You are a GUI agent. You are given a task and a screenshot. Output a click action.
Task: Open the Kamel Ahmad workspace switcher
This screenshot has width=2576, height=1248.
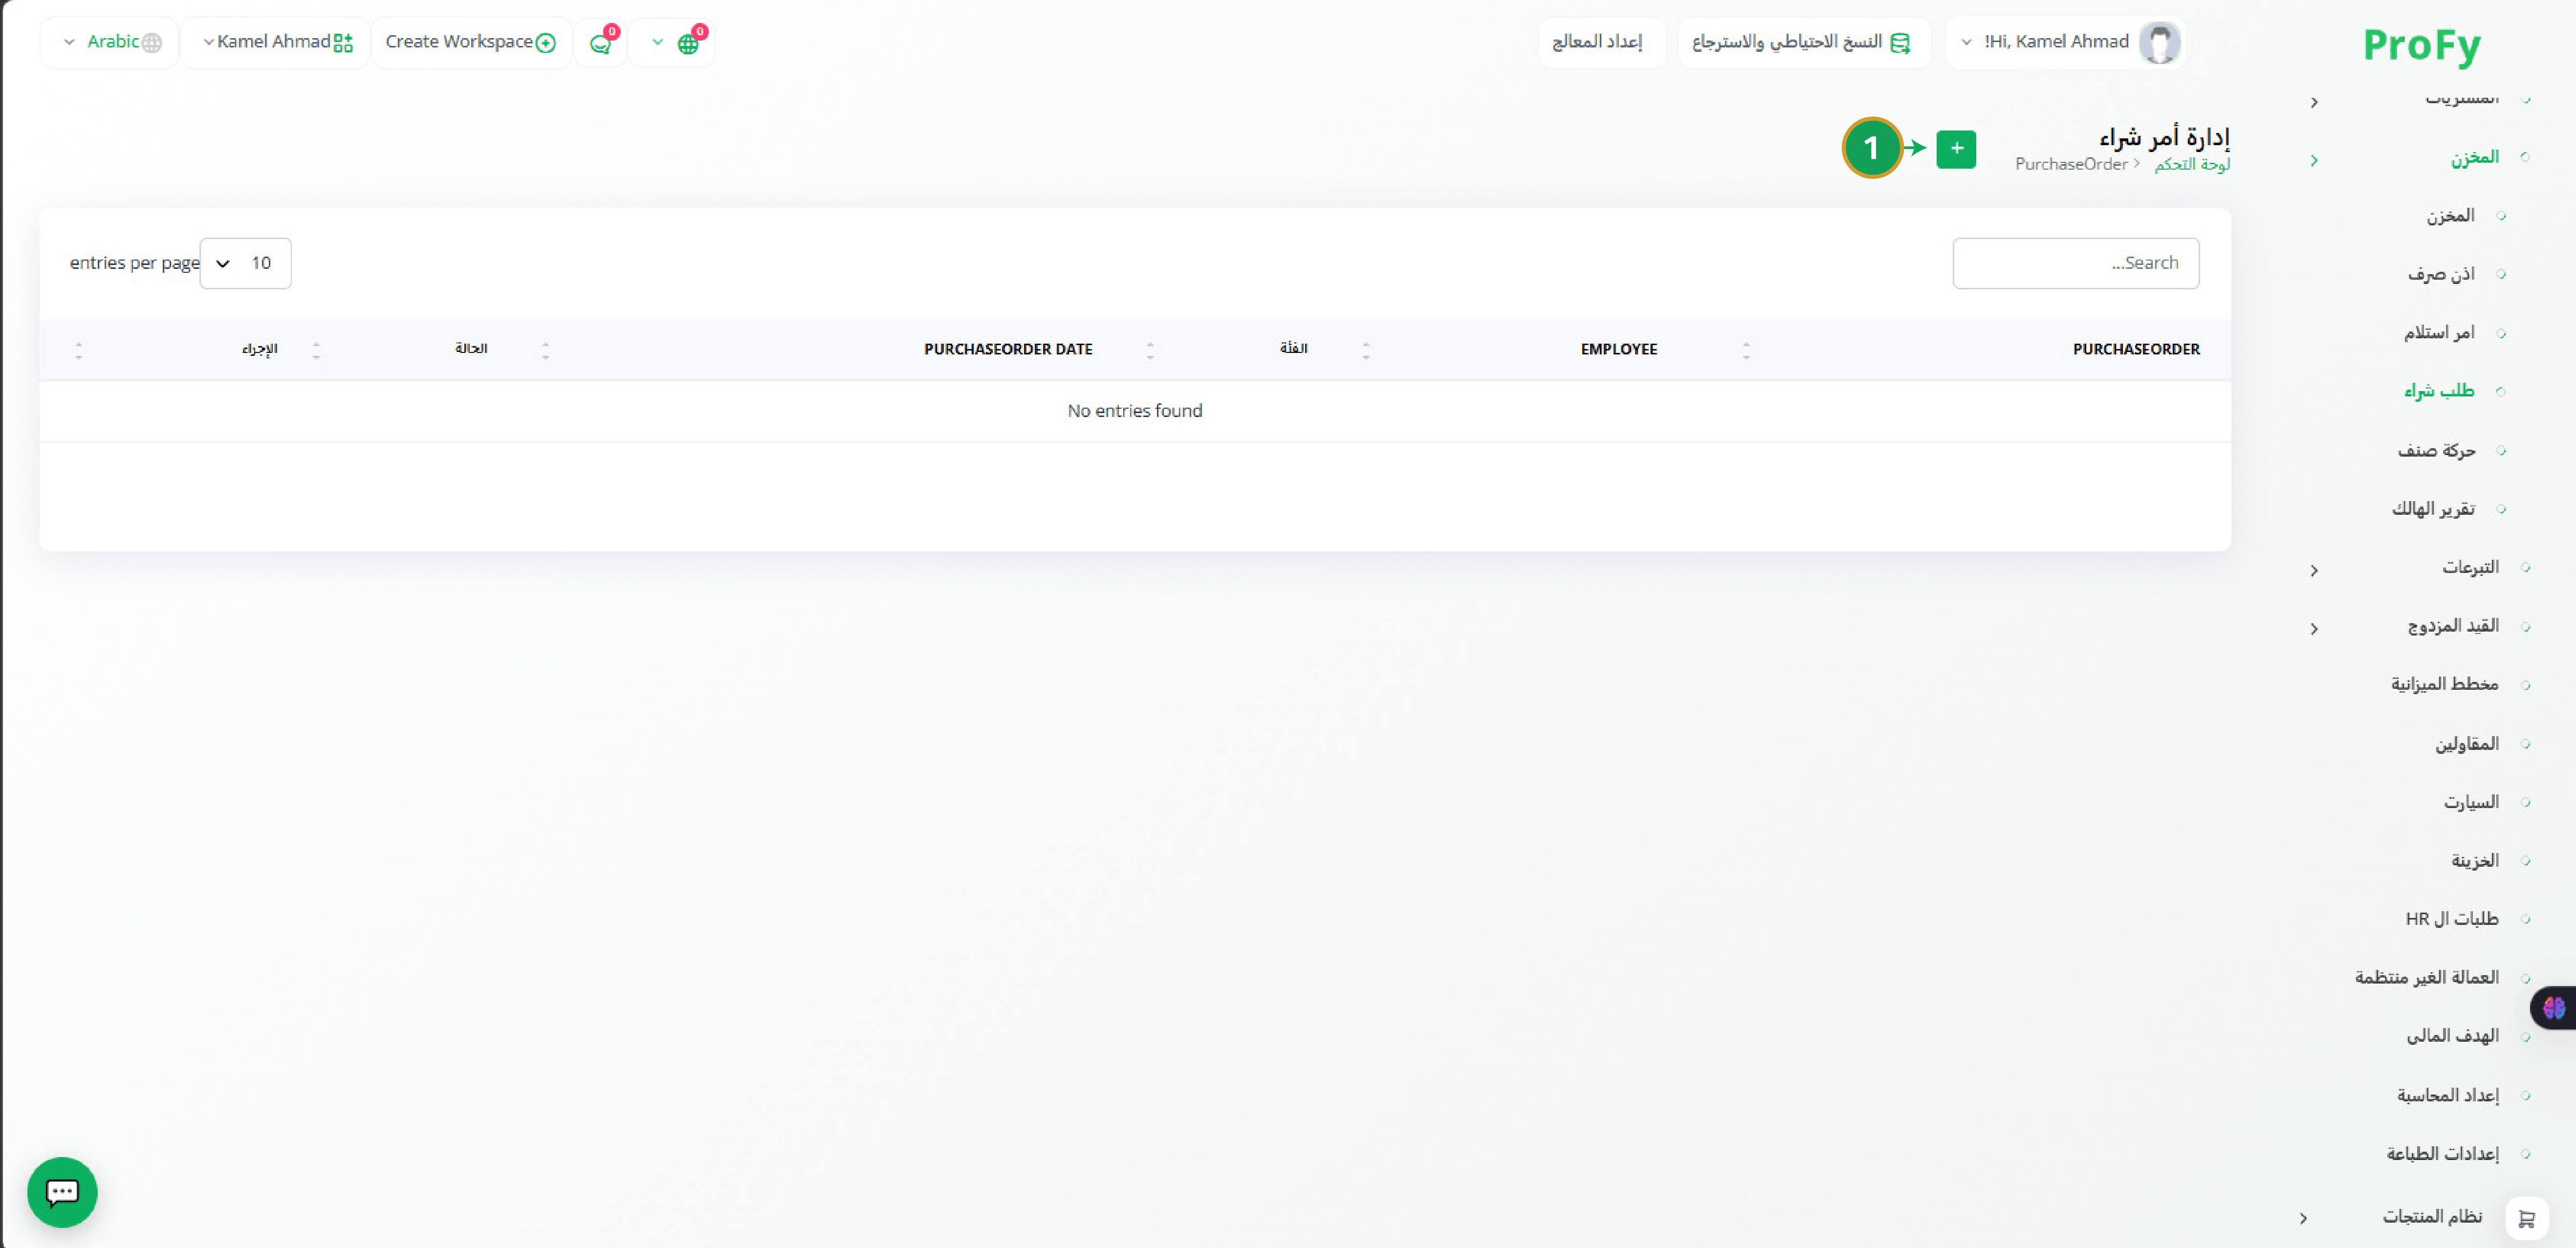click(276, 42)
